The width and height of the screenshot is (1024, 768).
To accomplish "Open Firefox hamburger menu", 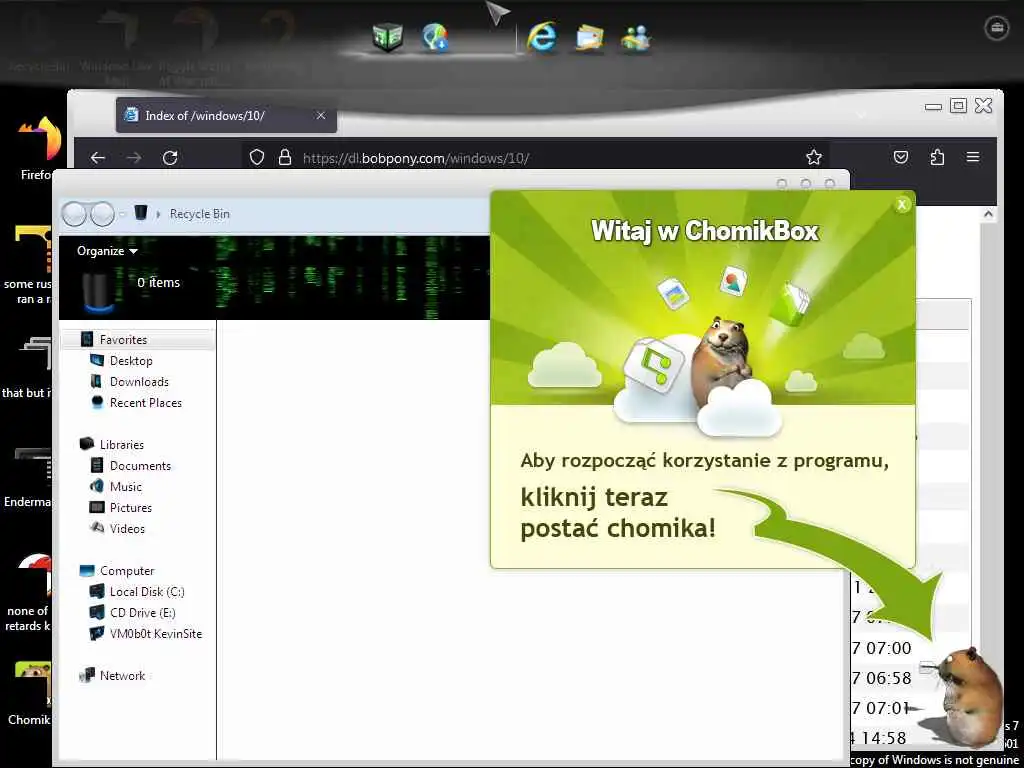I will [973, 157].
